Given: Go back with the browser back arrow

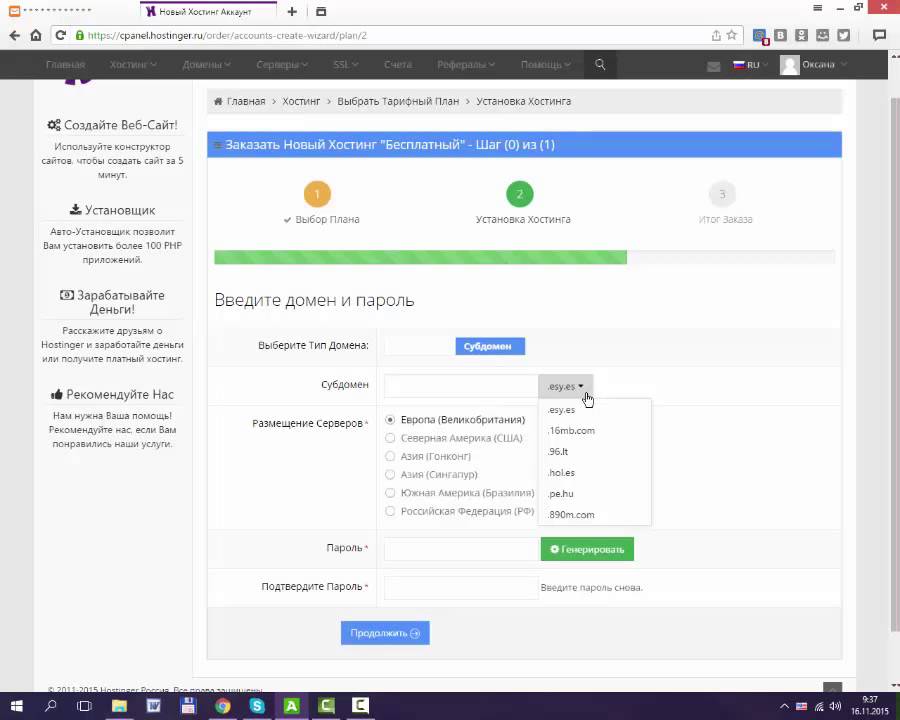Looking at the screenshot, I should [14, 35].
